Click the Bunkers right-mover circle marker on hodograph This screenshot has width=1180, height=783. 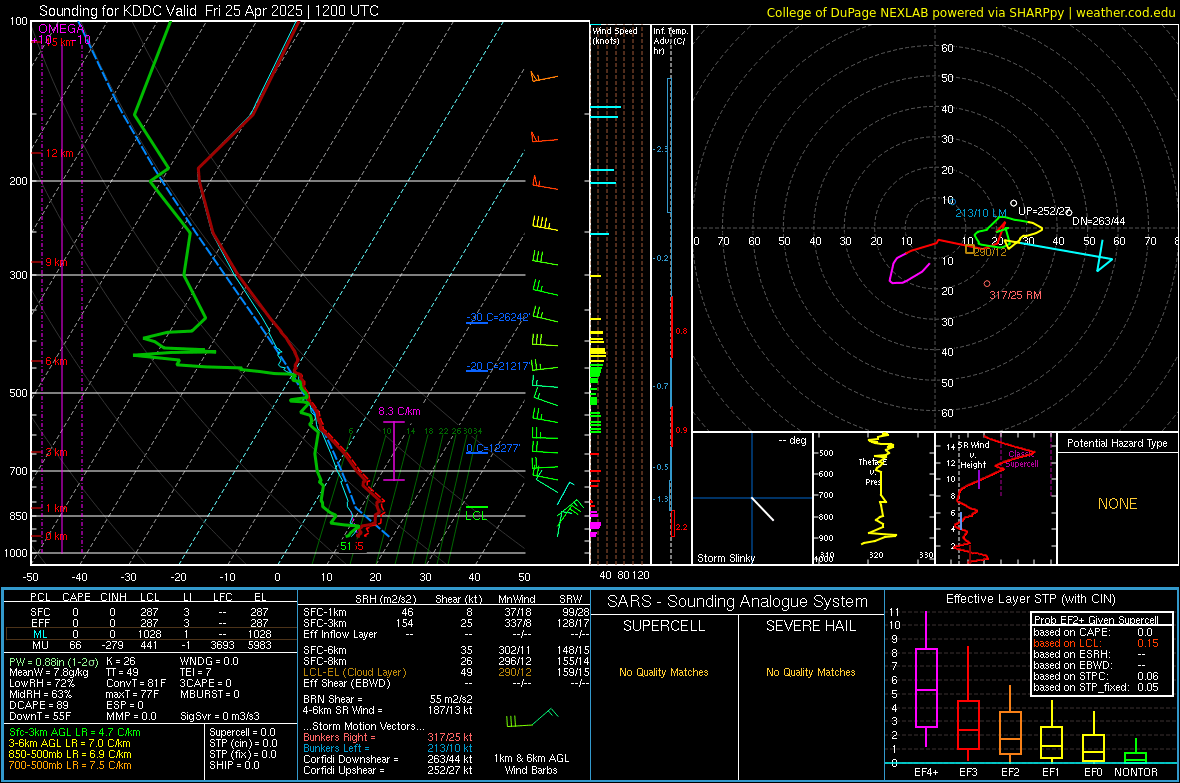point(987,284)
